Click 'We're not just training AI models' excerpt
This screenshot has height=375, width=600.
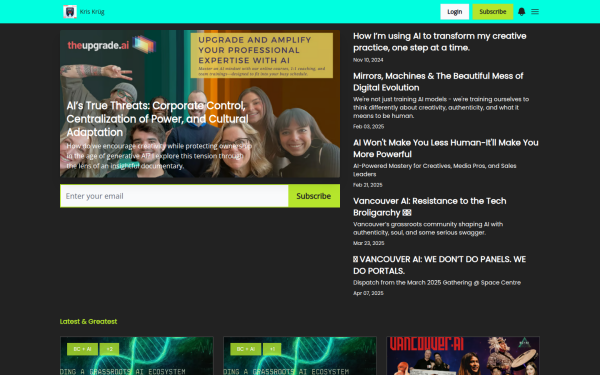tap(441, 108)
